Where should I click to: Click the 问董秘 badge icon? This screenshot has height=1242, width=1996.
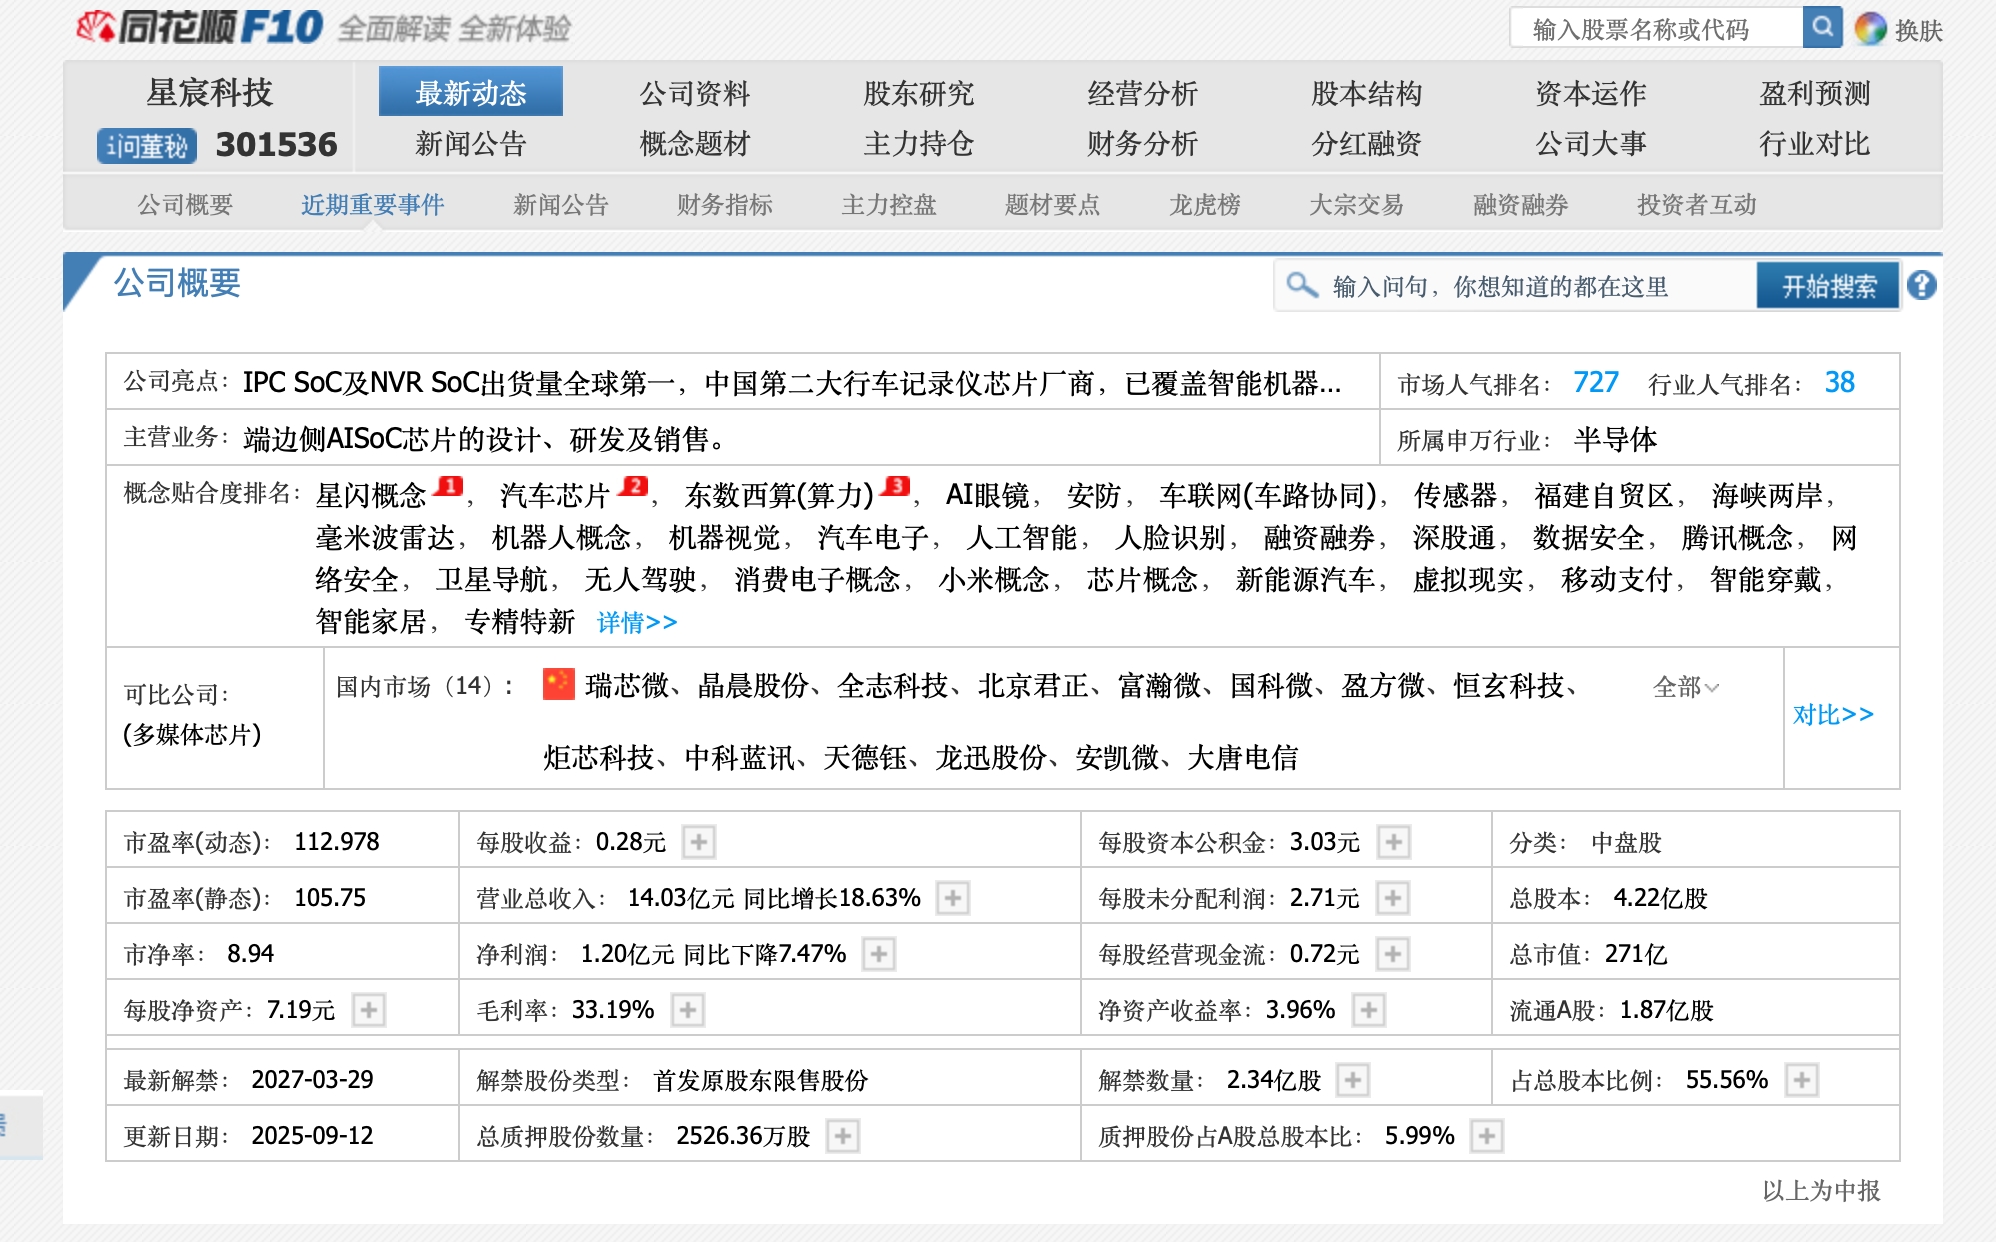click(147, 146)
